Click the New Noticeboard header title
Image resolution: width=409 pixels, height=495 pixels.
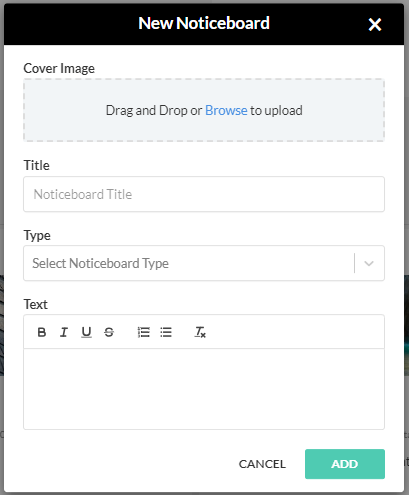point(204,23)
